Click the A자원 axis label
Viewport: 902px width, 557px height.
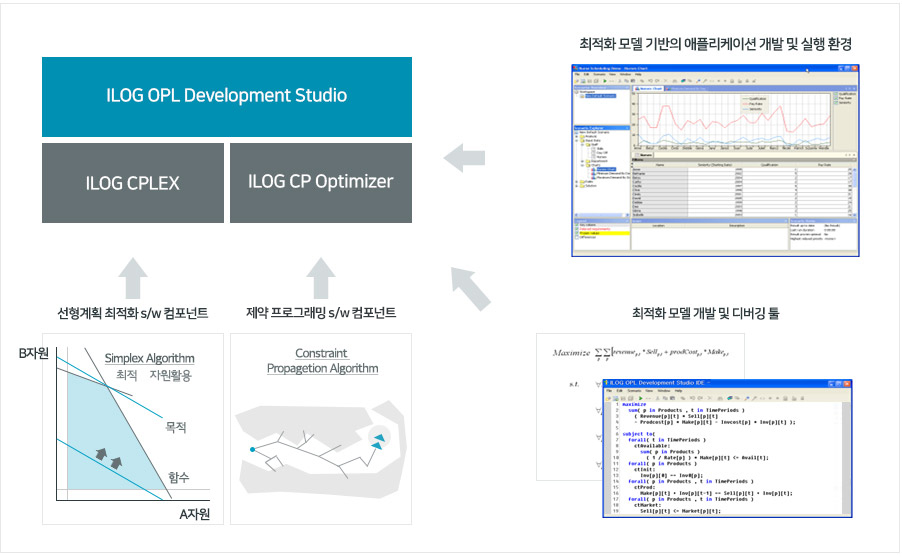coord(194,514)
